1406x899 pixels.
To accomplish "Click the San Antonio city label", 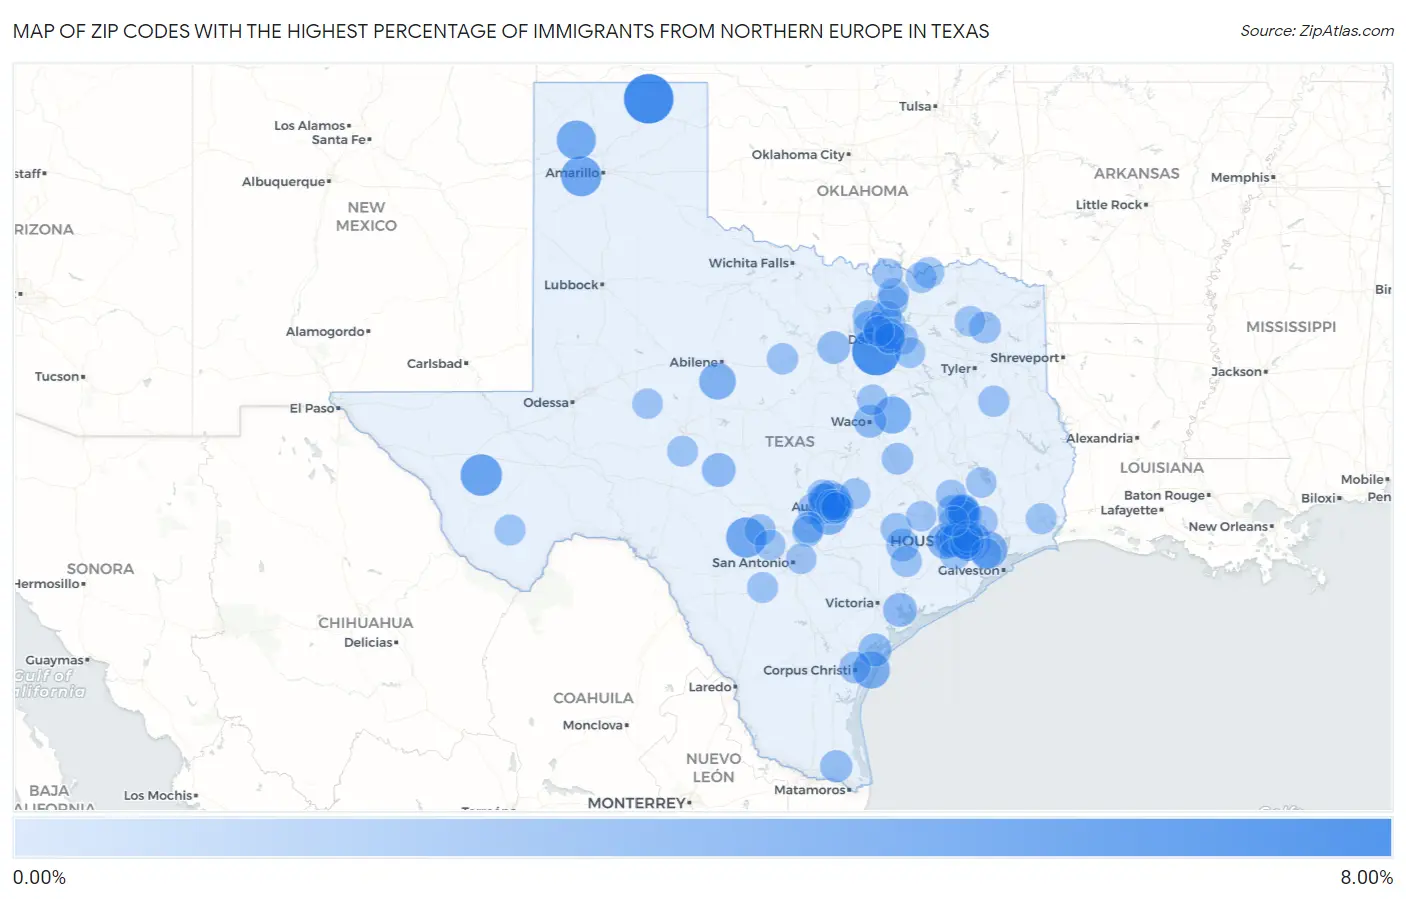I will [750, 563].
